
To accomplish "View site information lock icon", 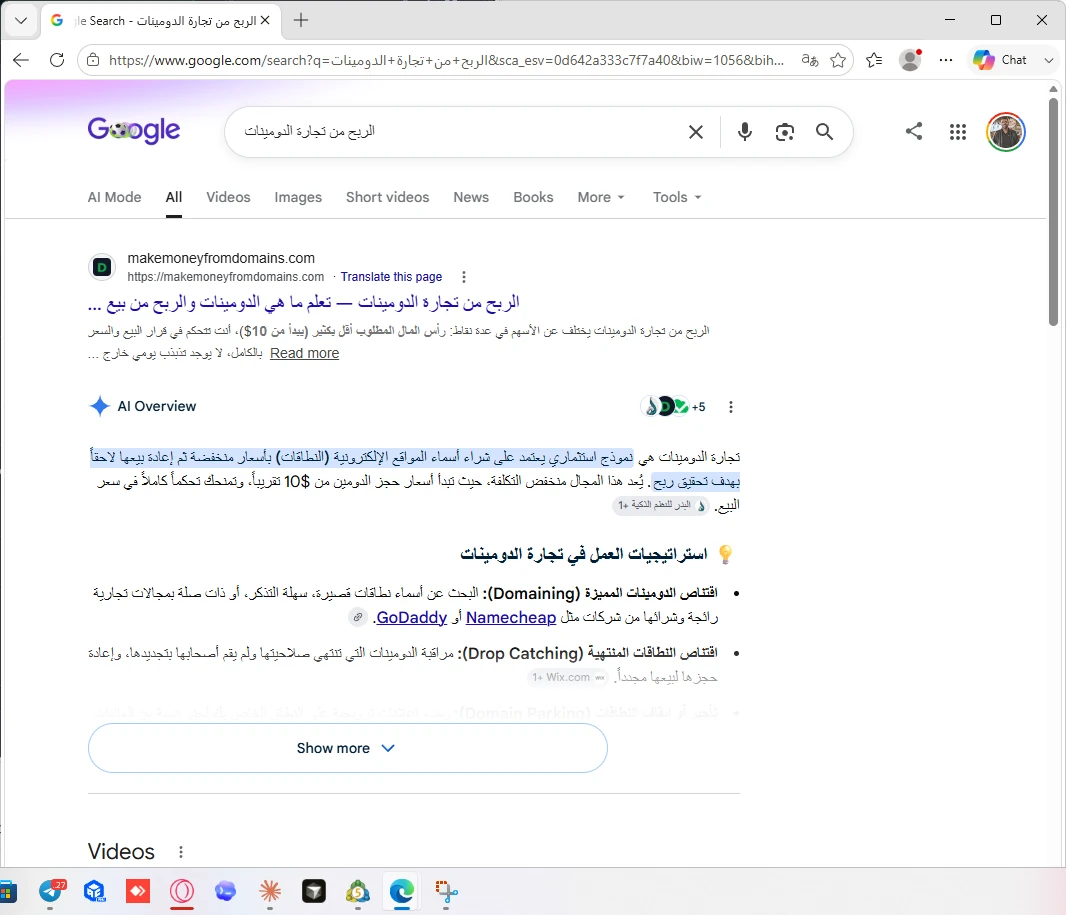I will click(93, 60).
